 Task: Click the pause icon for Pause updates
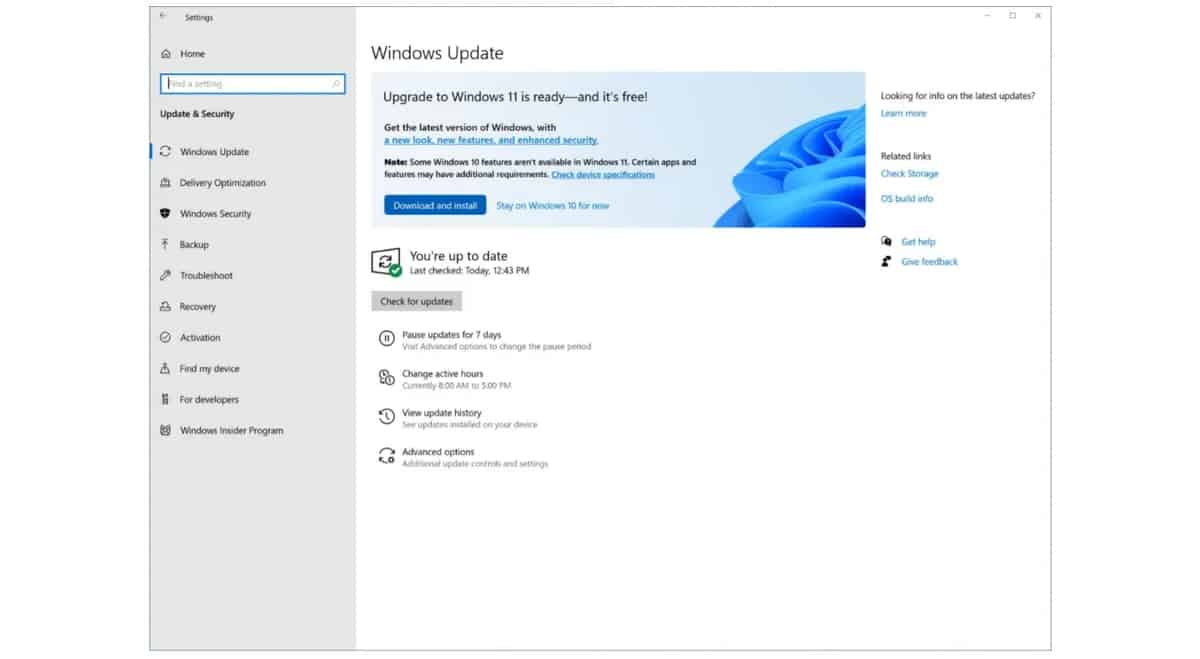[x=386, y=340]
